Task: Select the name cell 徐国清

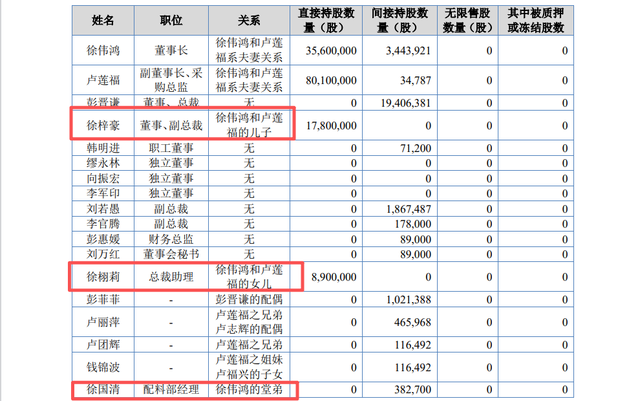Action: 103,390
